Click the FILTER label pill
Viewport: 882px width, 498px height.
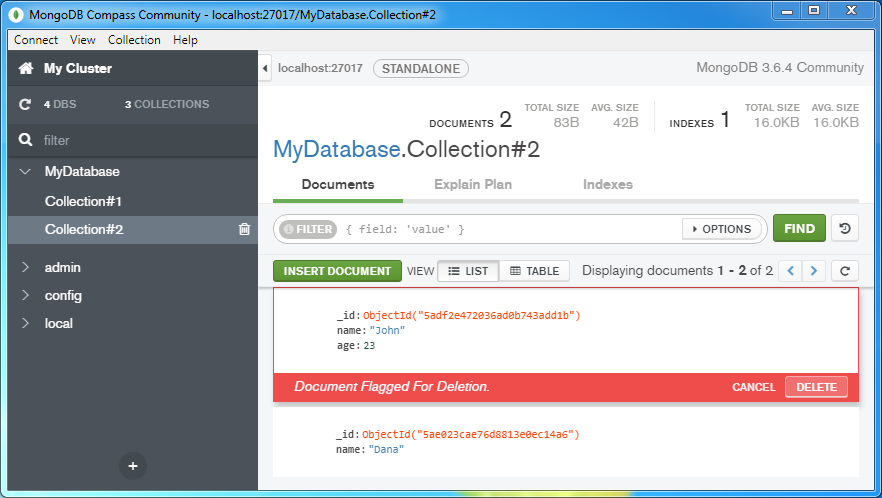(308, 229)
